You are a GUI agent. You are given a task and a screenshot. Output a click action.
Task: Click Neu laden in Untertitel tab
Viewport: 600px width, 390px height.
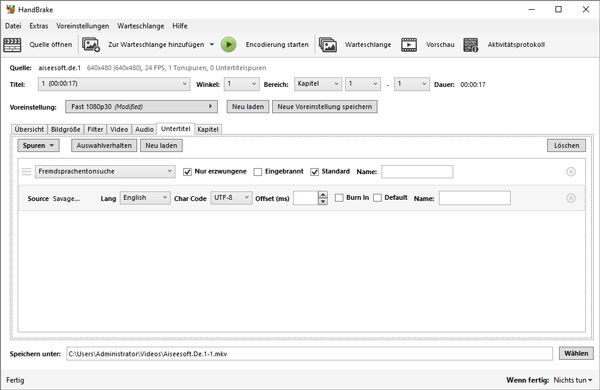161,145
